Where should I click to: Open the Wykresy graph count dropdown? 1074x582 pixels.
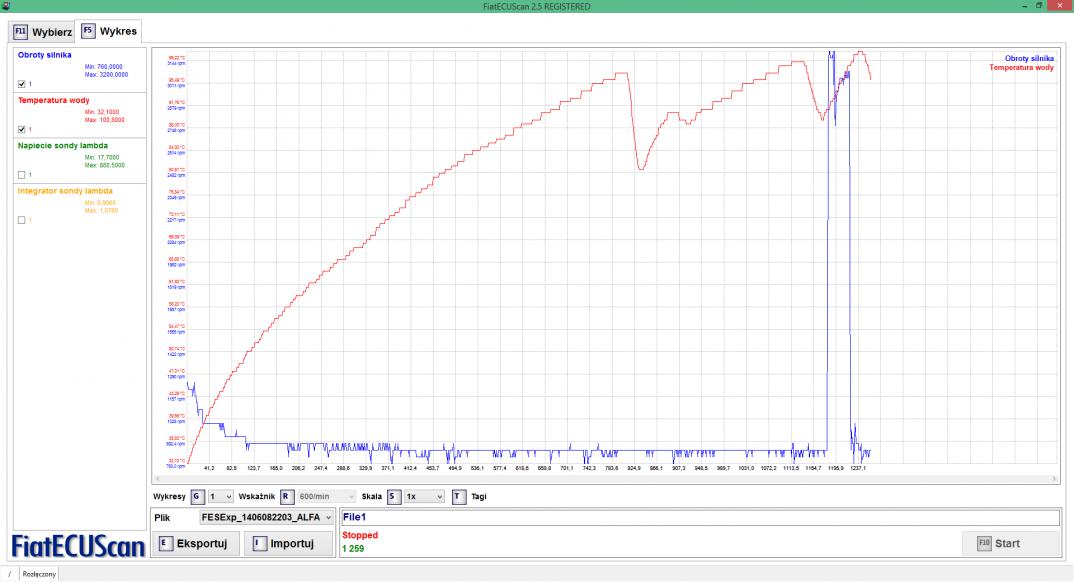tap(220, 496)
